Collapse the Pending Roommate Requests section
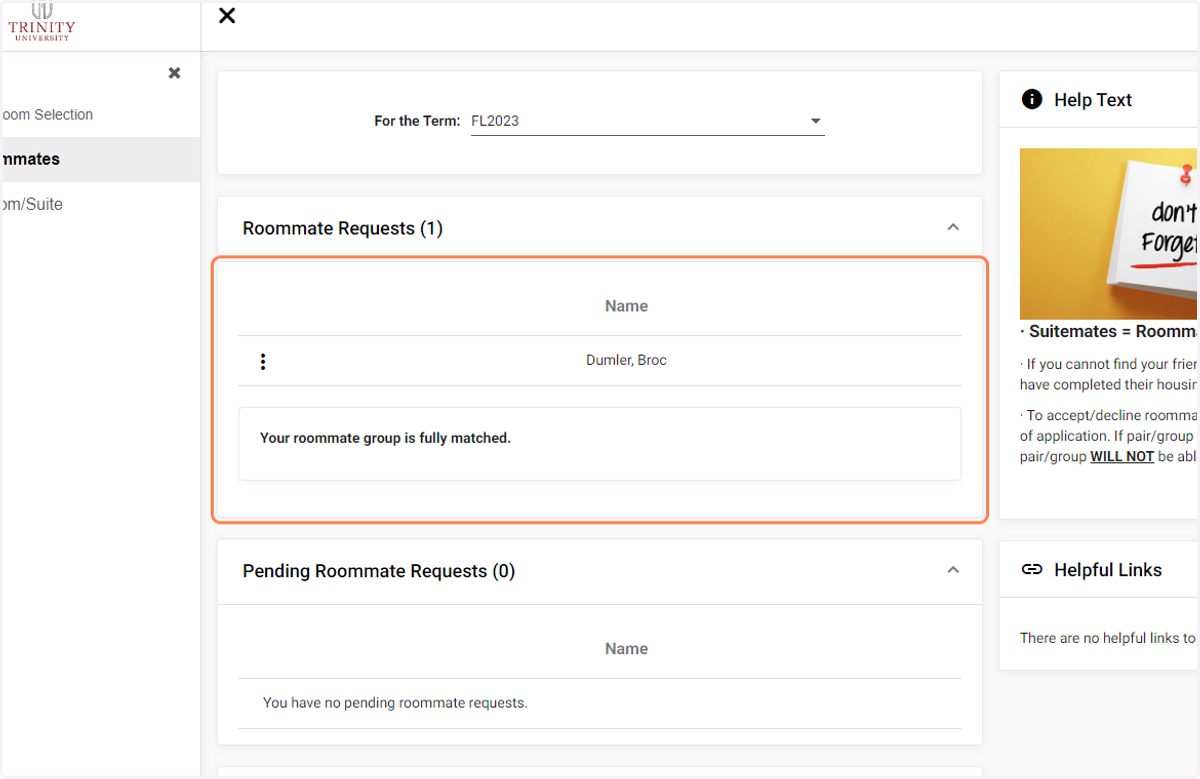This screenshot has height=779, width=1200. click(x=953, y=570)
